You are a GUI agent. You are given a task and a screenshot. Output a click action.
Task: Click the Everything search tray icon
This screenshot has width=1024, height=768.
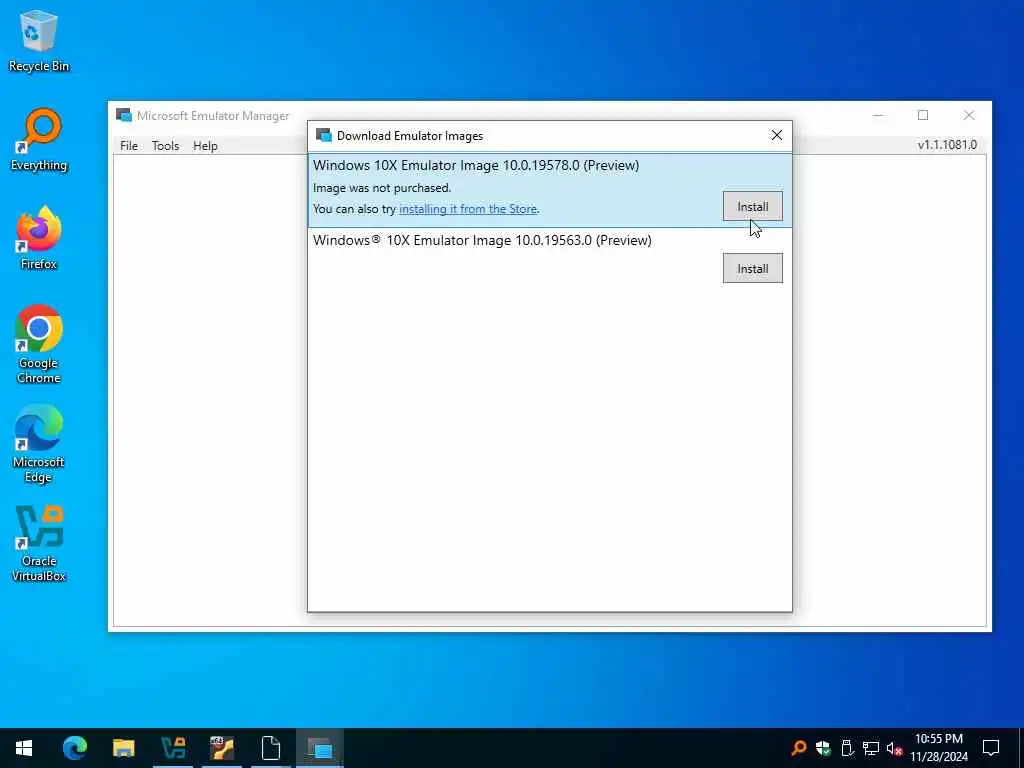798,748
